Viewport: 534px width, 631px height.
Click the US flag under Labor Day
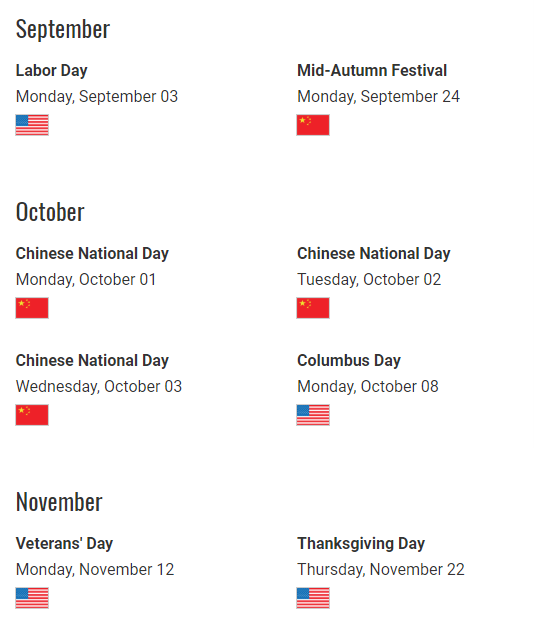pyautogui.click(x=32, y=125)
